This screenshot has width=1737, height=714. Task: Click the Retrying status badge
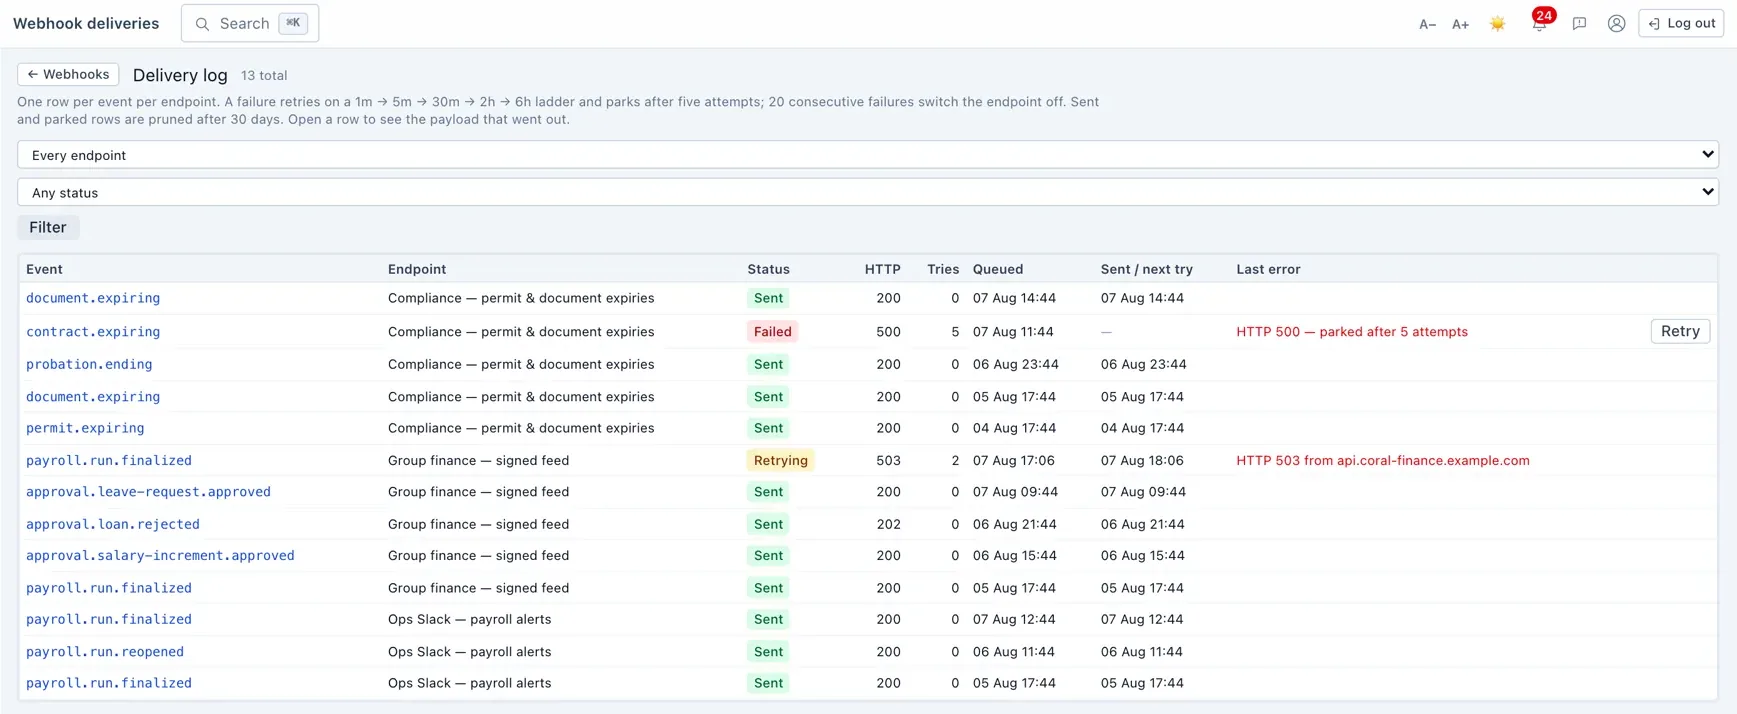tap(780, 460)
